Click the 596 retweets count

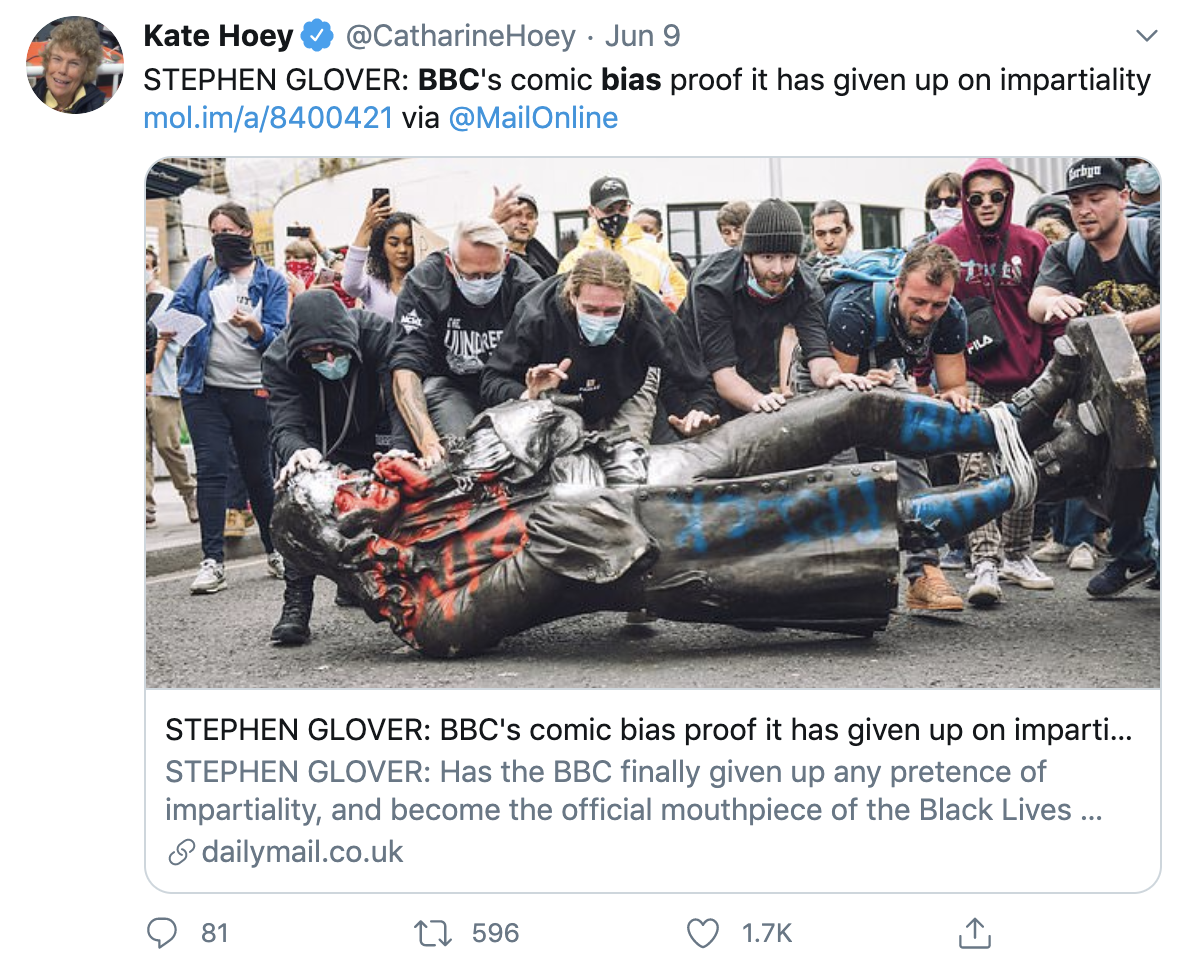coord(495,933)
